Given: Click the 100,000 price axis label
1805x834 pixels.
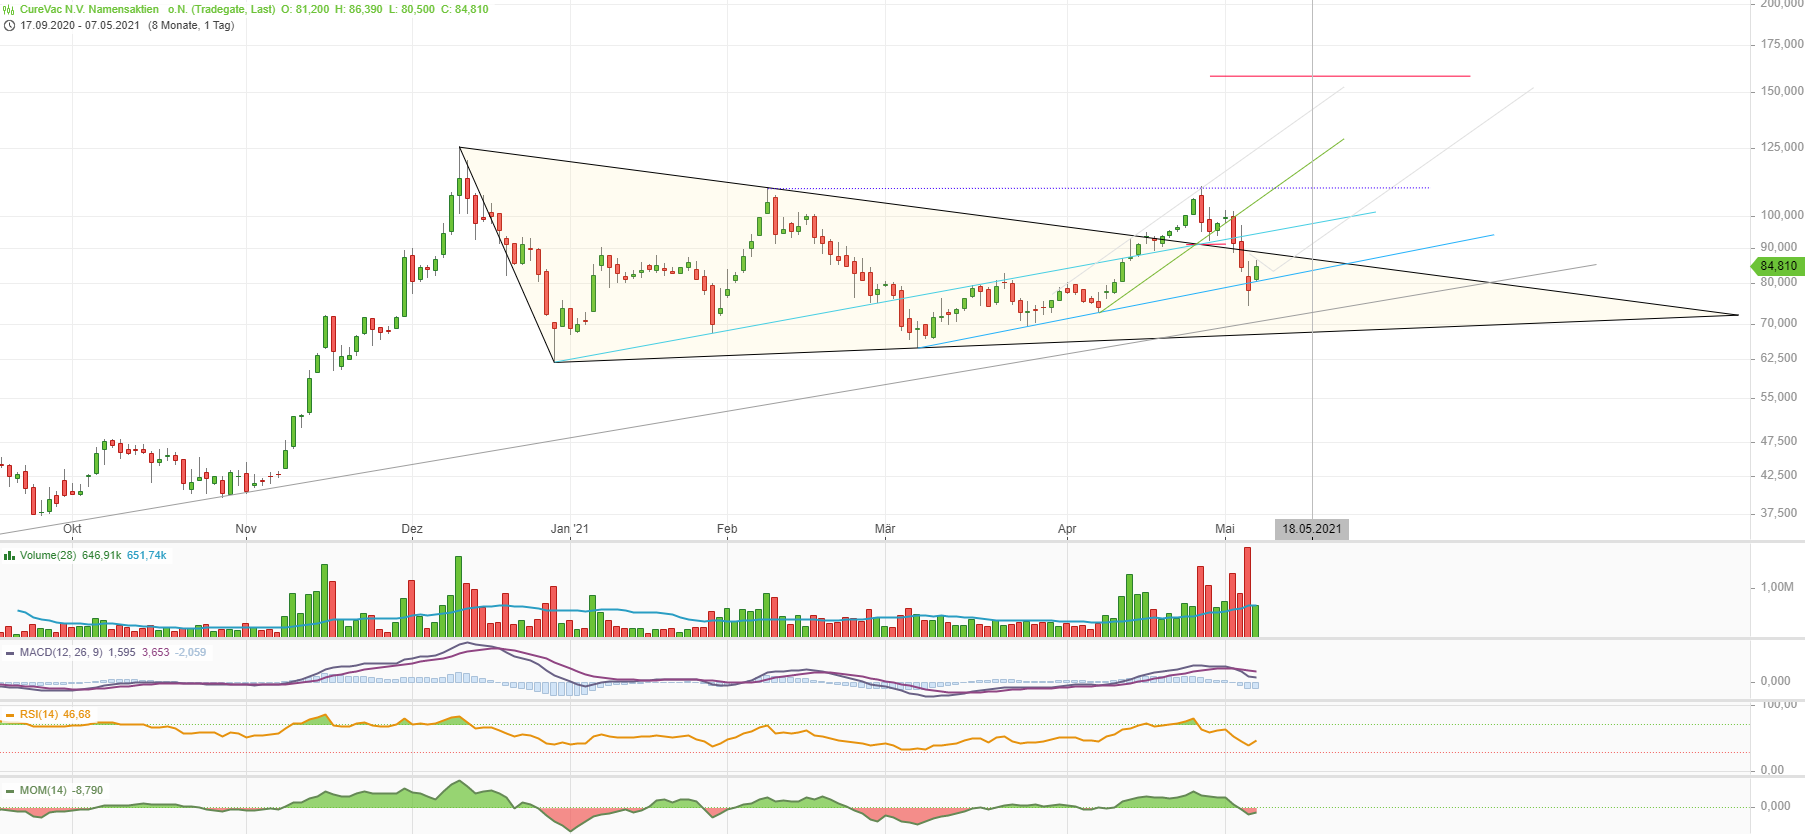Looking at the screenshot, I should coord(1782,215).
